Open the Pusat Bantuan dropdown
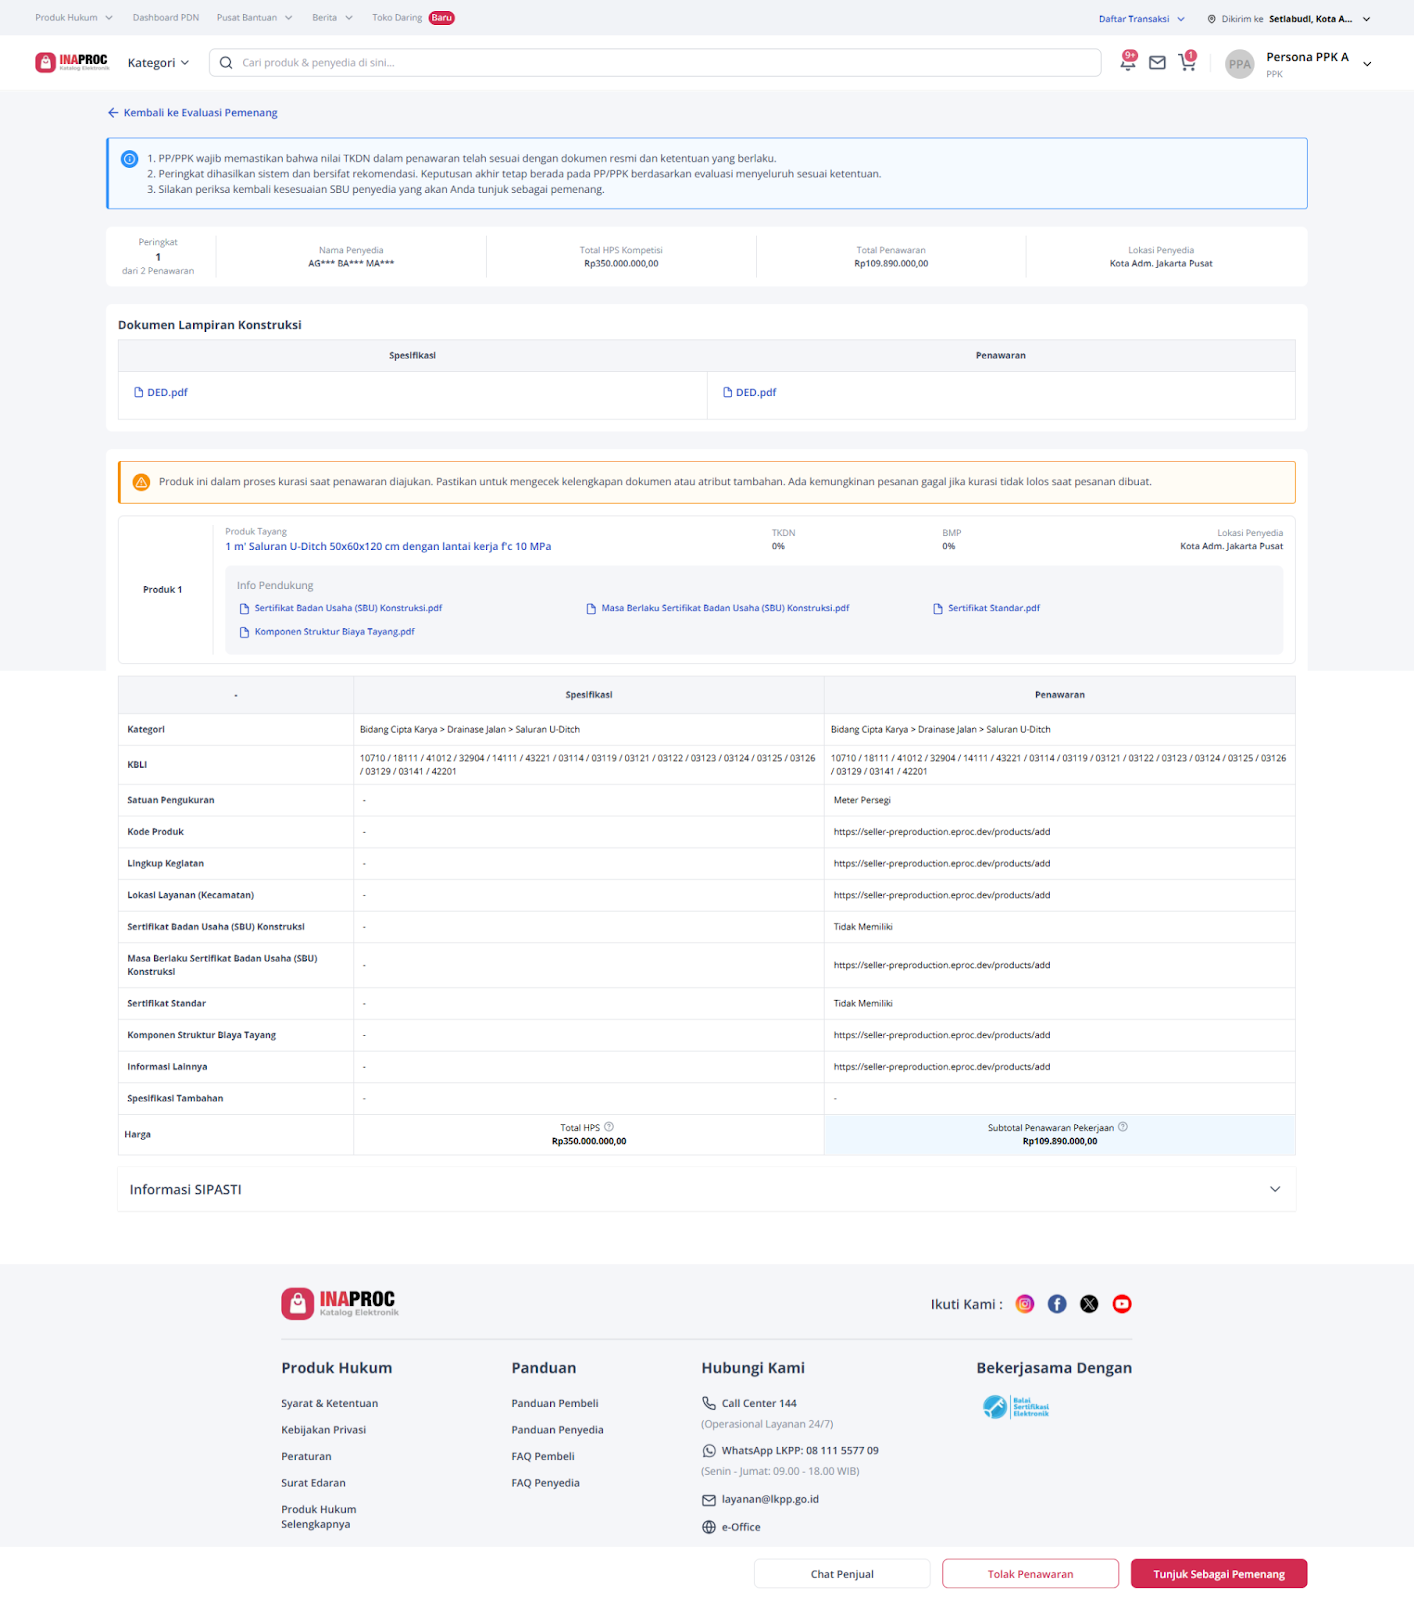 pos(255,18)
